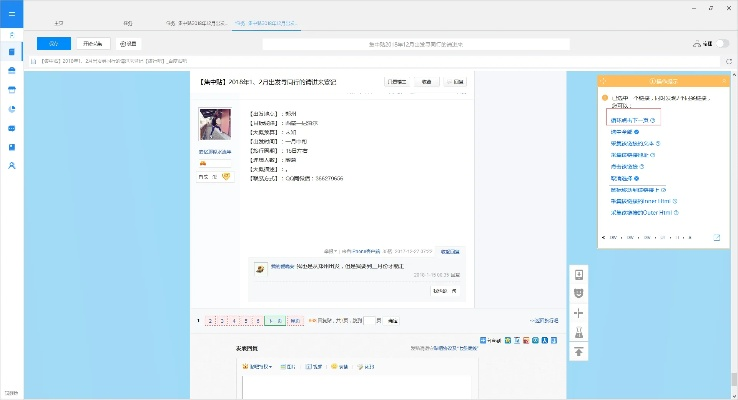Click the scroll-up arrow of right scrollbar
738x400 pixels.
click(x=734, y=75)
